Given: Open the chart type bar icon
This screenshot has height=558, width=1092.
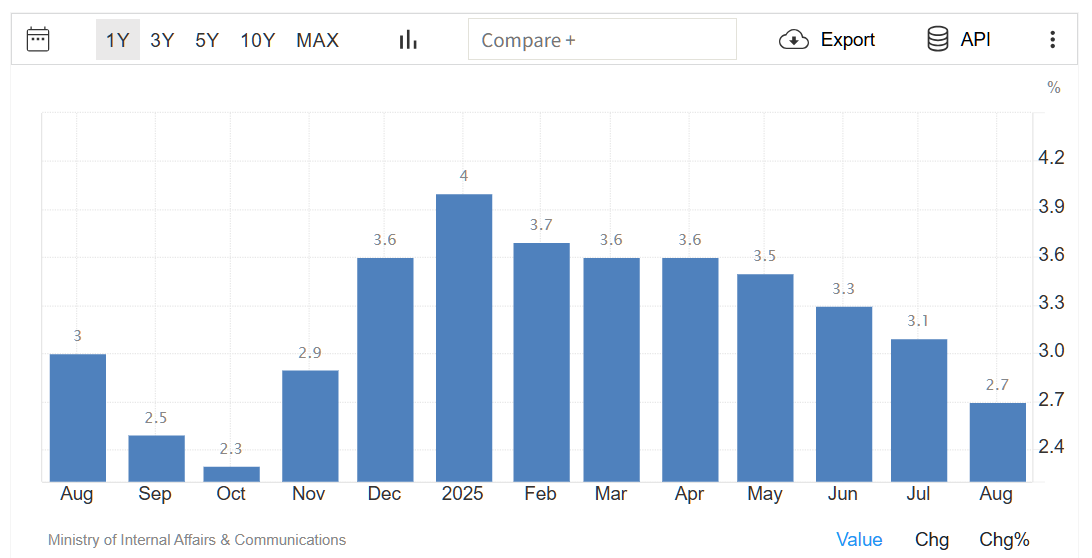Looking at the screenshot, I should tap(408, 40).
